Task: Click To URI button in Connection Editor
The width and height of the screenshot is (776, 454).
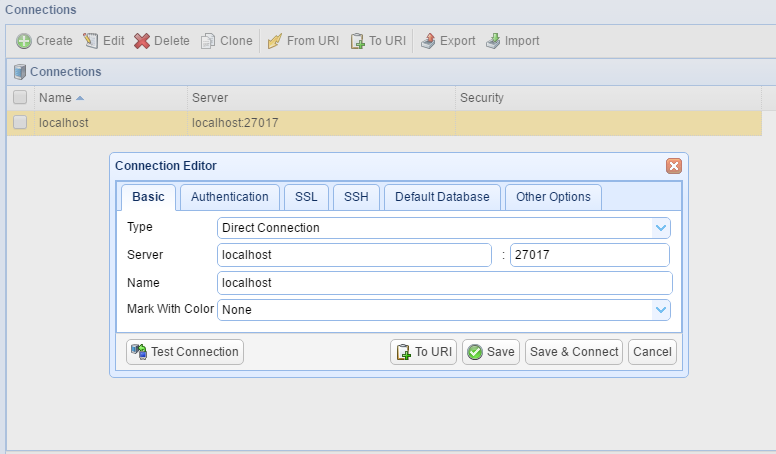Action: (x=424, y=352)
